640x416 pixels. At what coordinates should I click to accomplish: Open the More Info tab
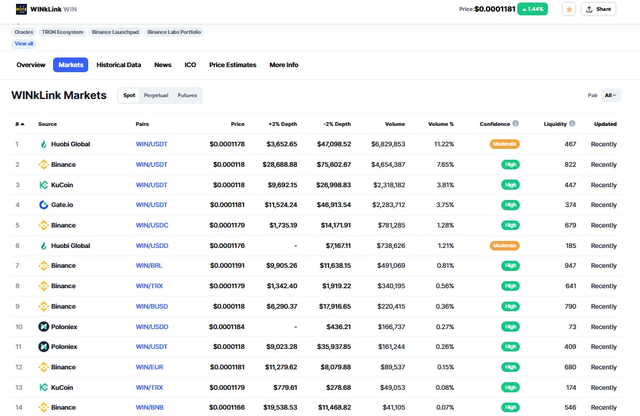pos(284,65)
